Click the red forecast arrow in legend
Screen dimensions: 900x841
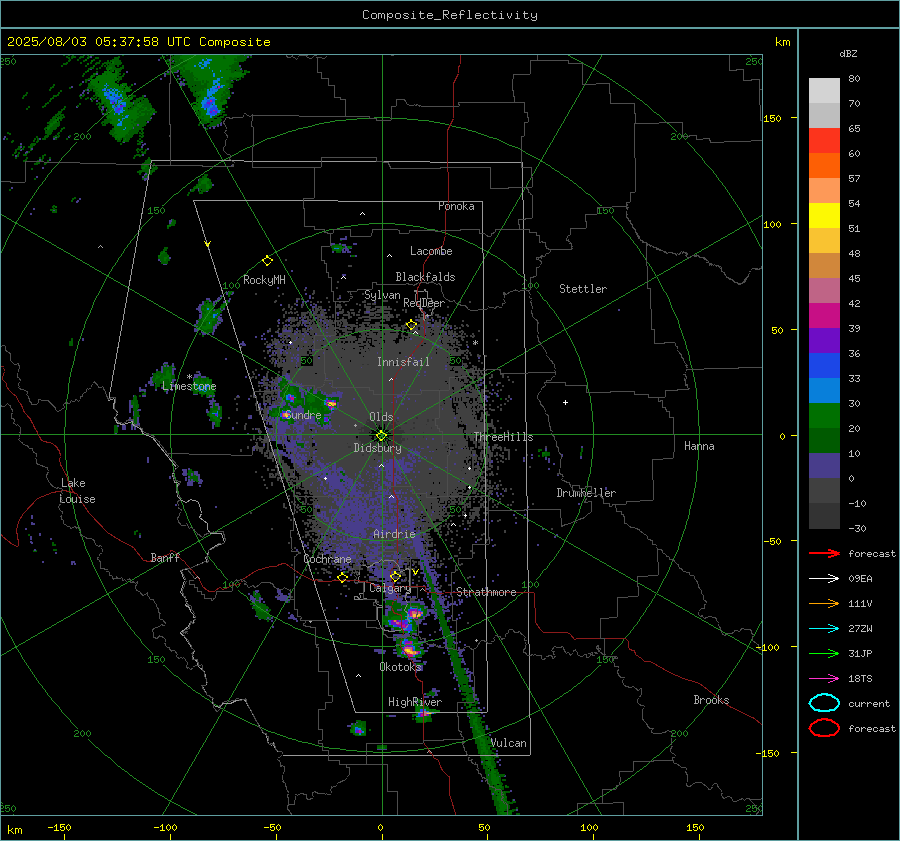pyautogui.click(x=824, y=553)
